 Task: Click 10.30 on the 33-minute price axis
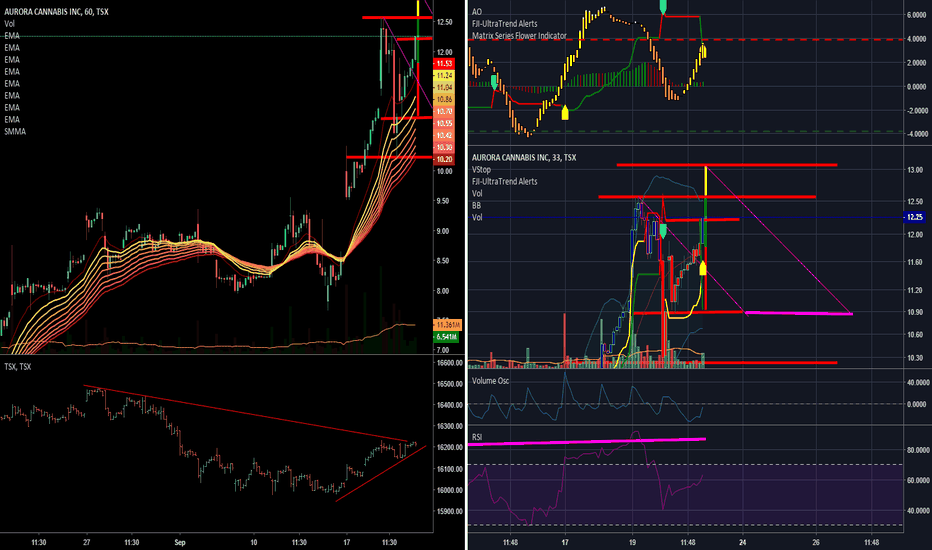[915, 358]
